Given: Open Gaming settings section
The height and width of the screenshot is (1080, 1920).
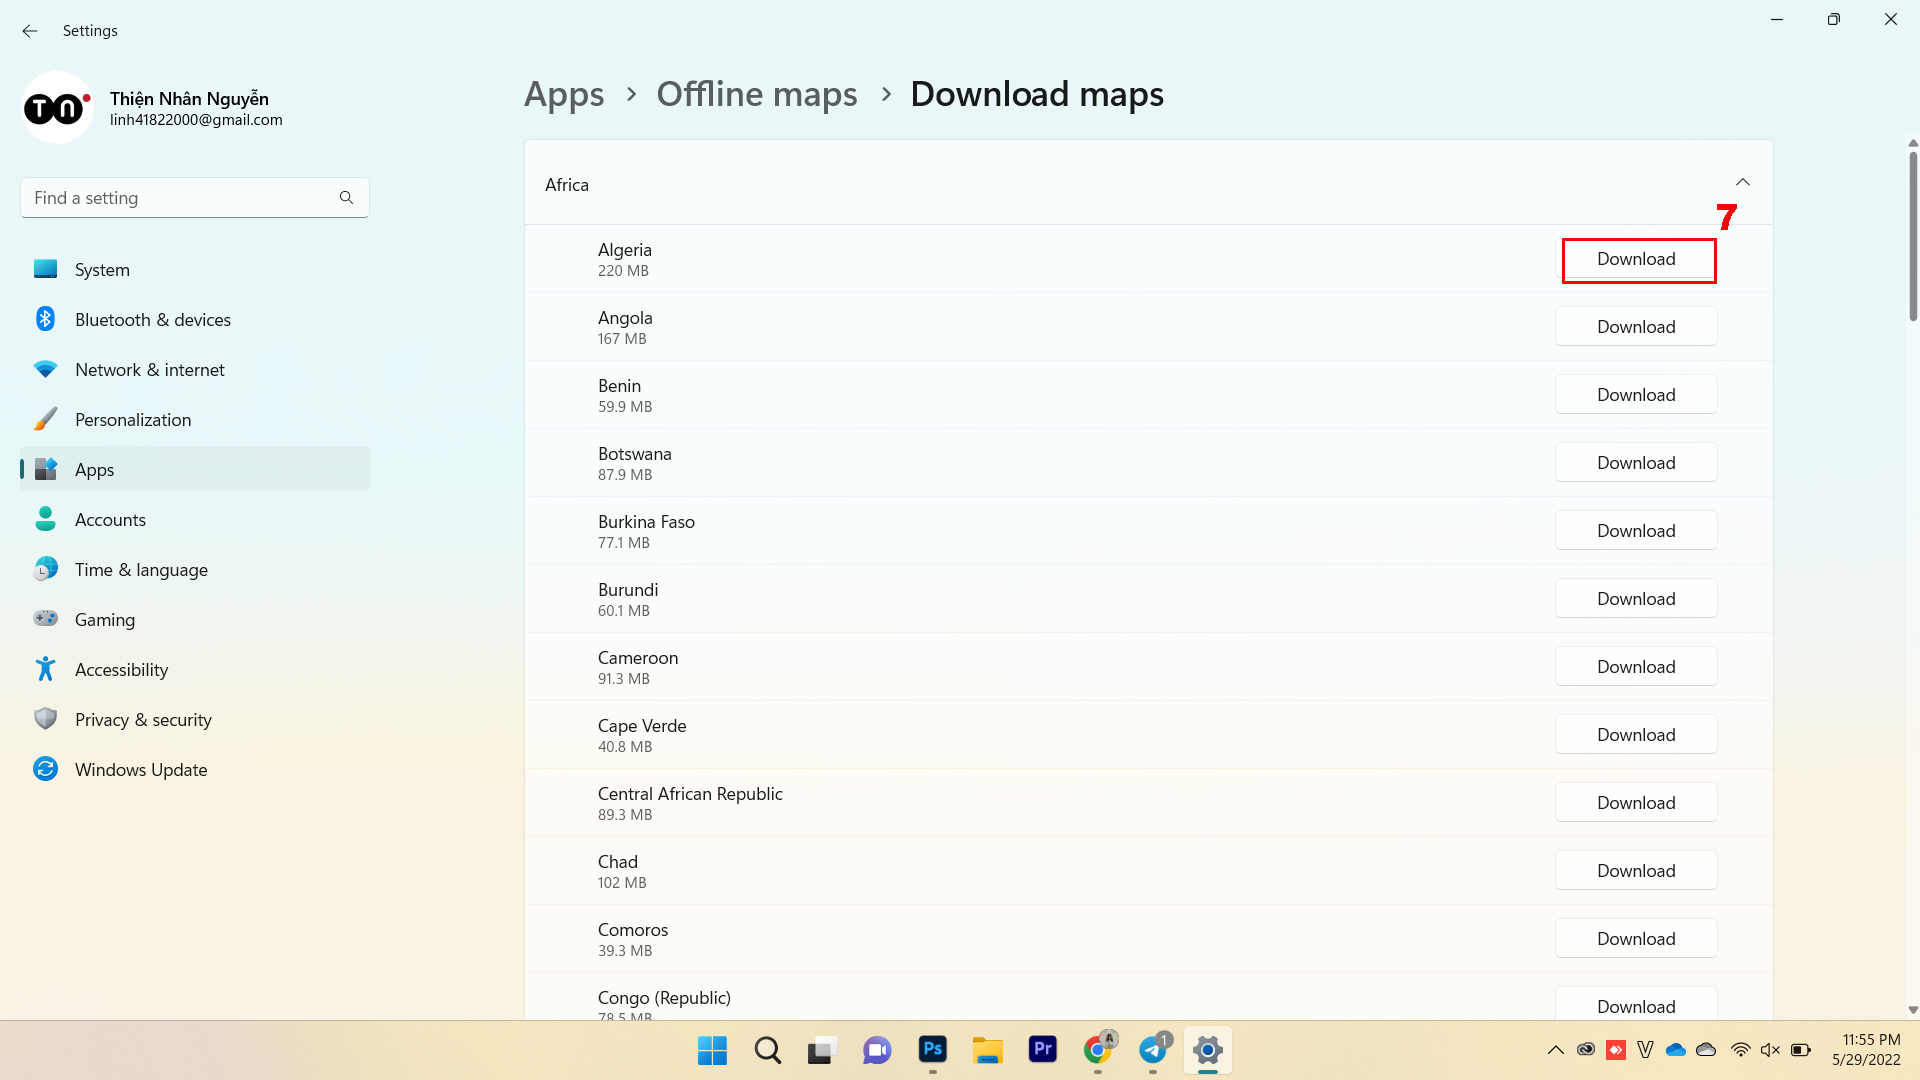Looking at the screenshot, I should 103,618.
